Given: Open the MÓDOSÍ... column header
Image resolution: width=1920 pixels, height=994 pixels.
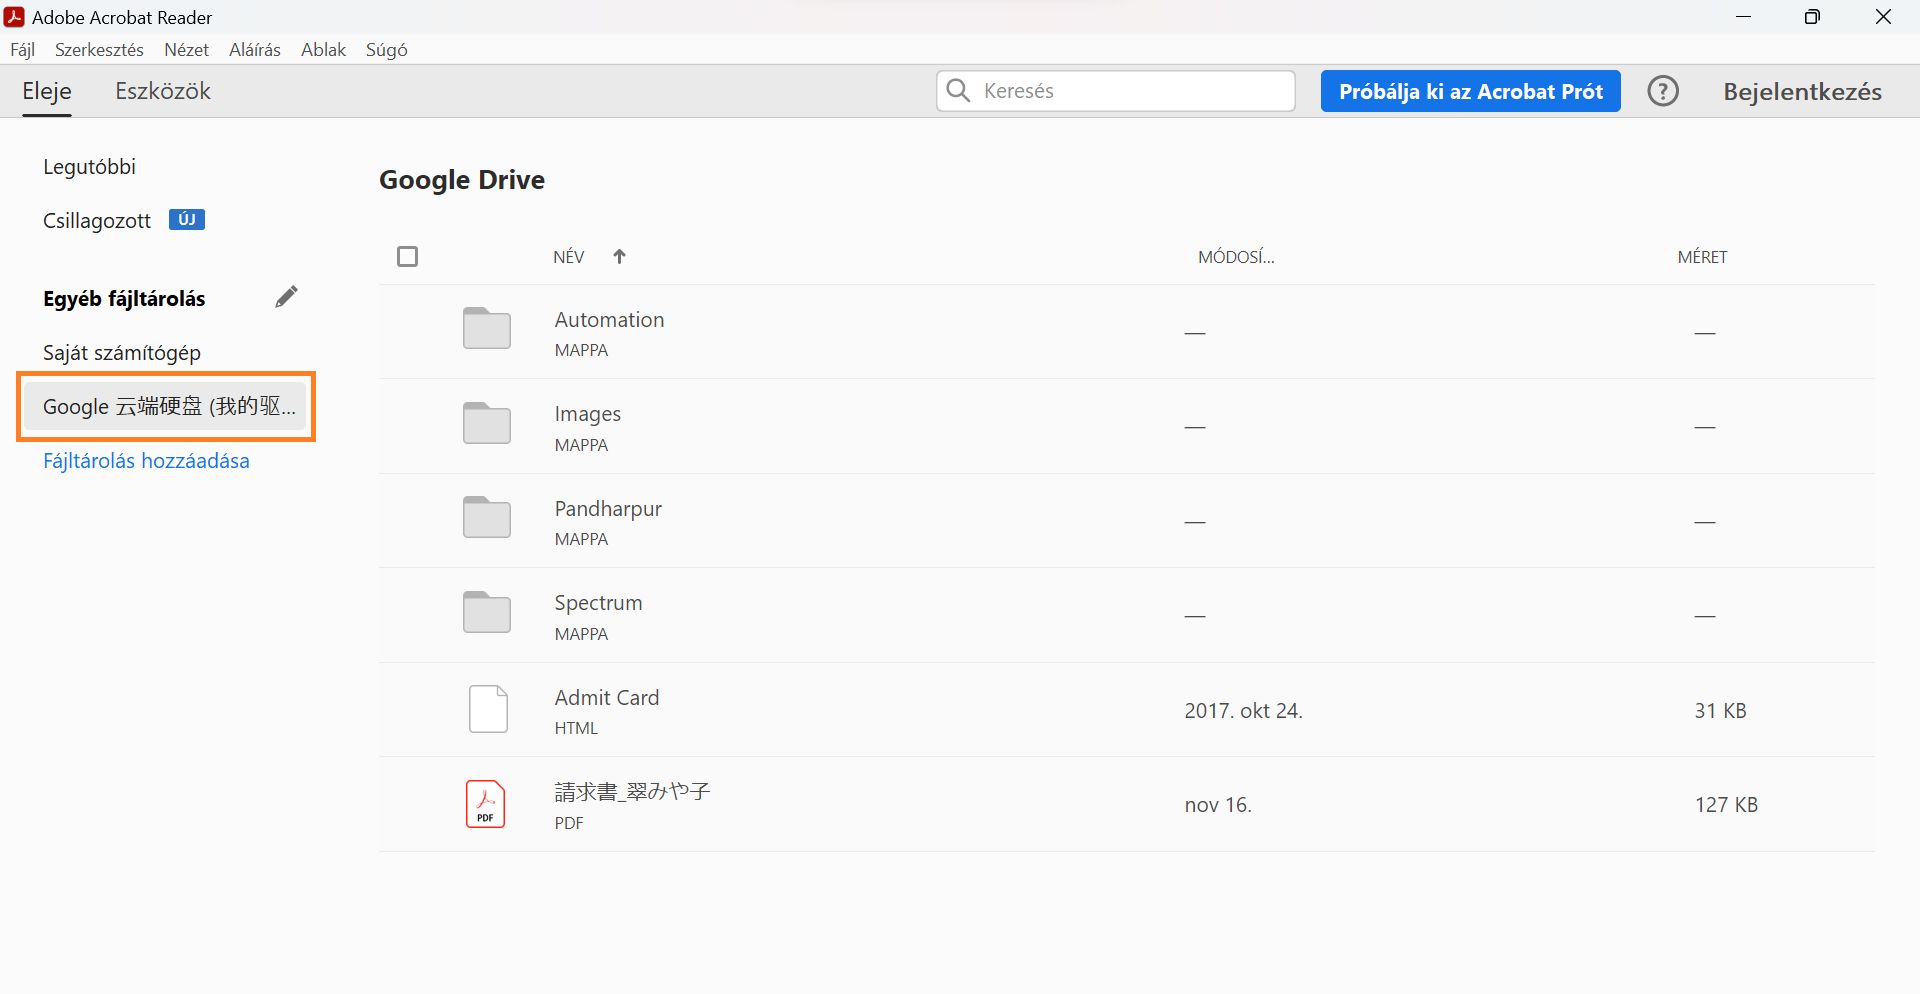Looking at the screenshot, I should [1236, 257].
